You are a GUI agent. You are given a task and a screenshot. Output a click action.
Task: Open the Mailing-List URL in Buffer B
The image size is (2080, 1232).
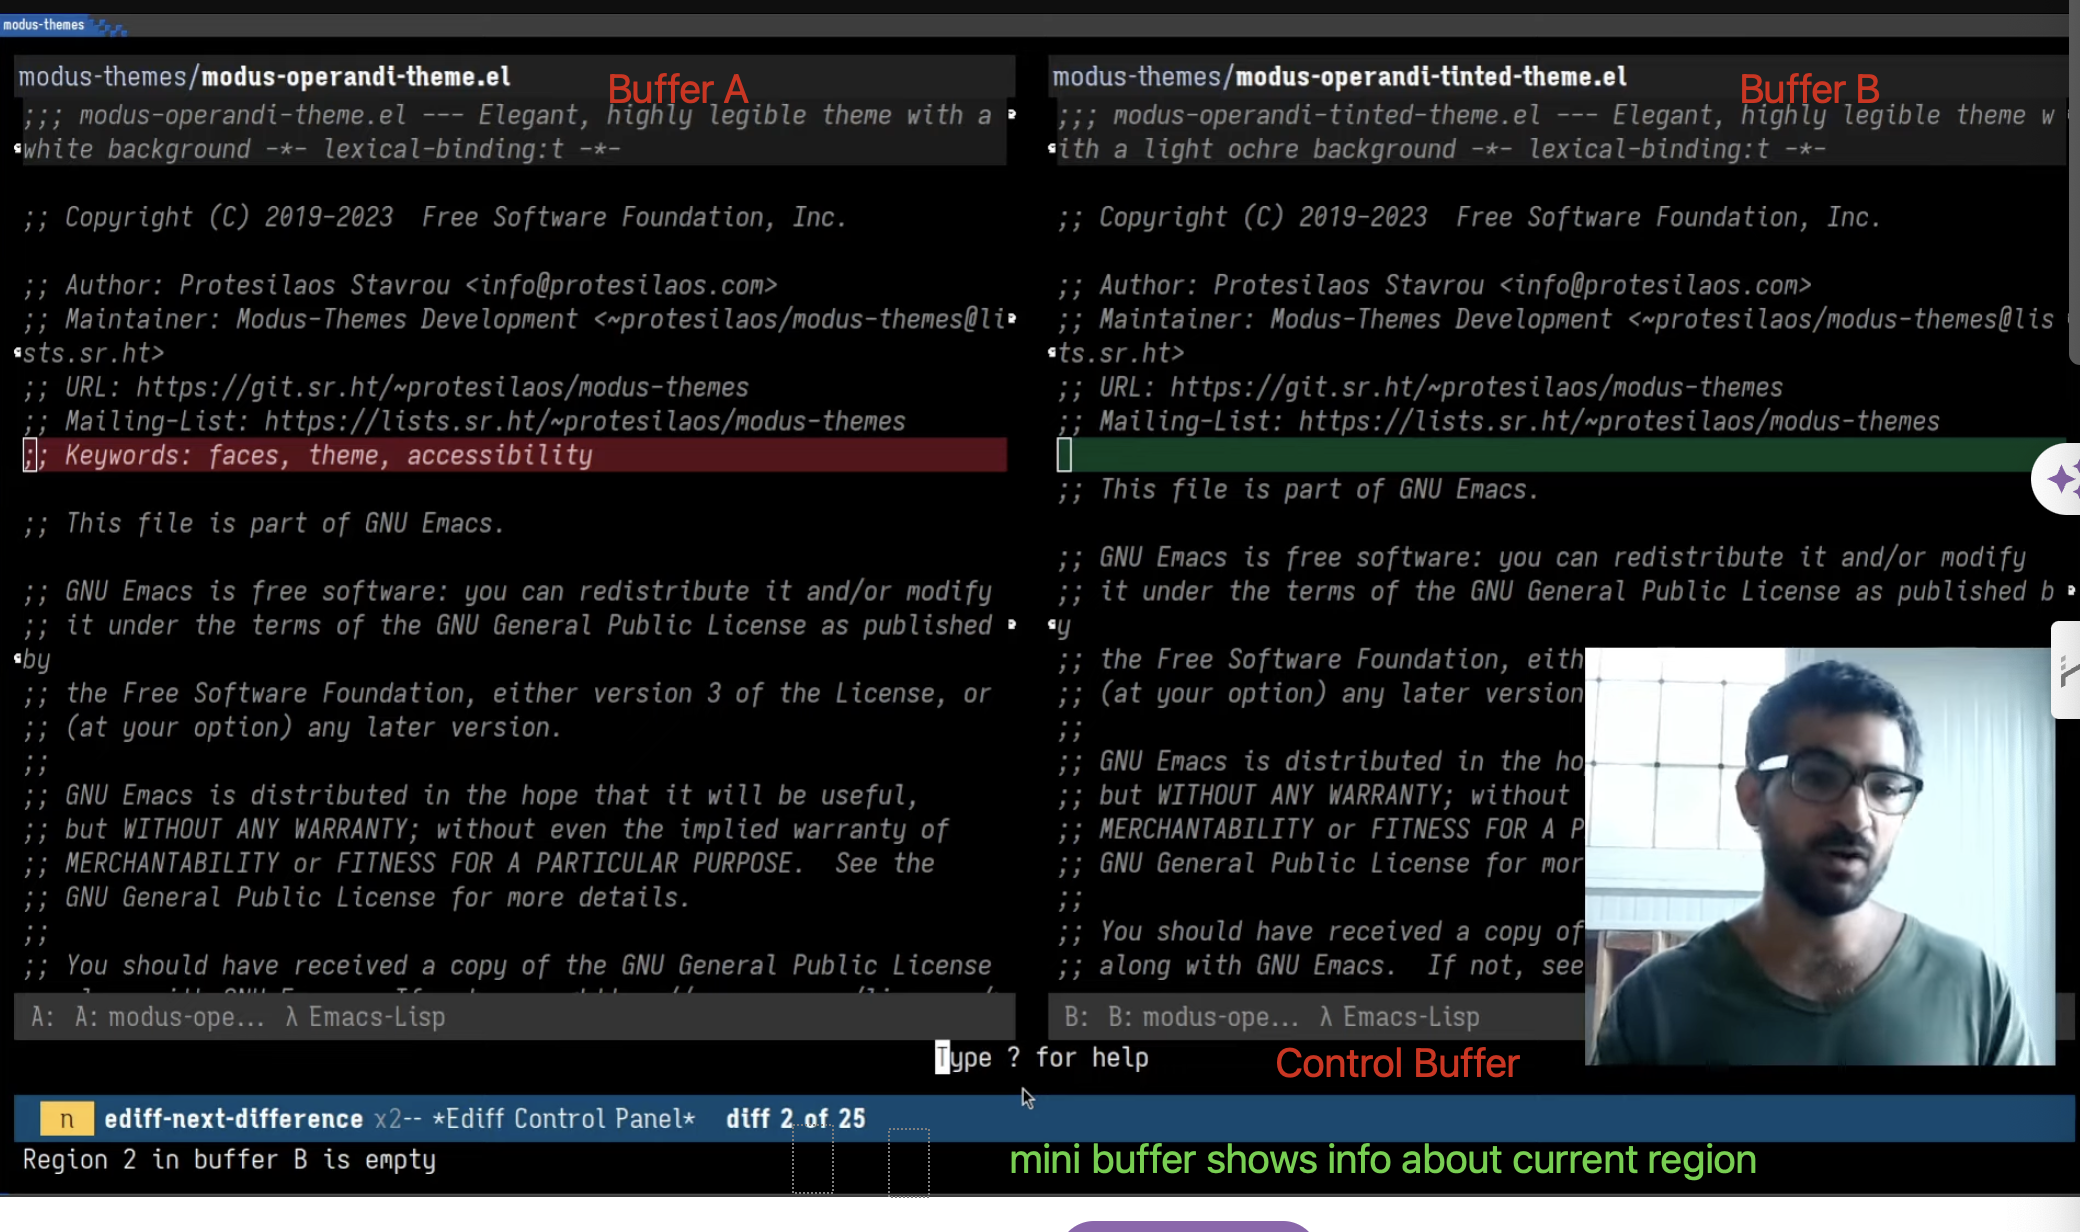1618,421
